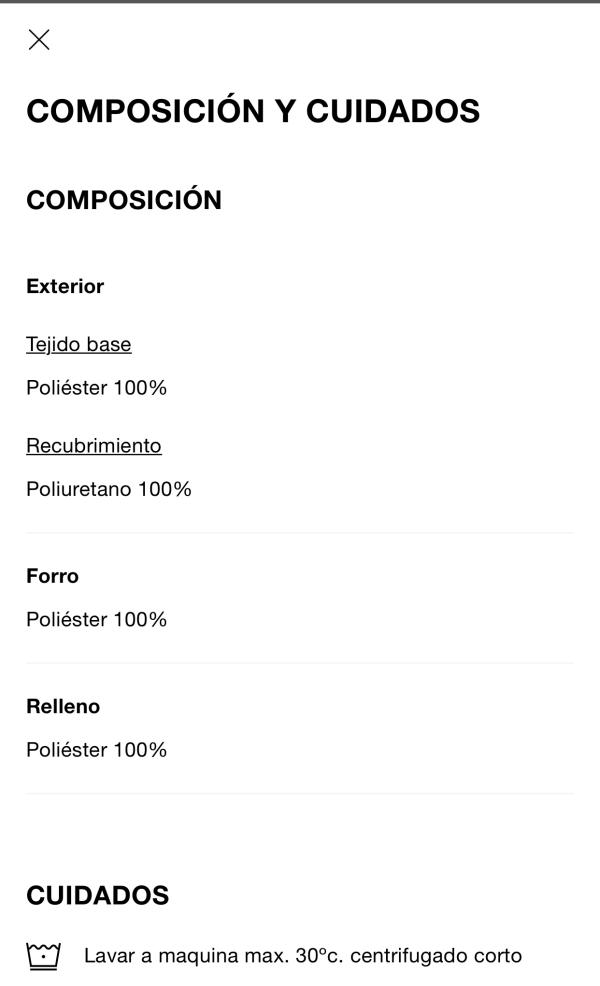Click Poliéster 100% under Relleno
Viewport: 600px width, 986px height.
tap(96, 750)
